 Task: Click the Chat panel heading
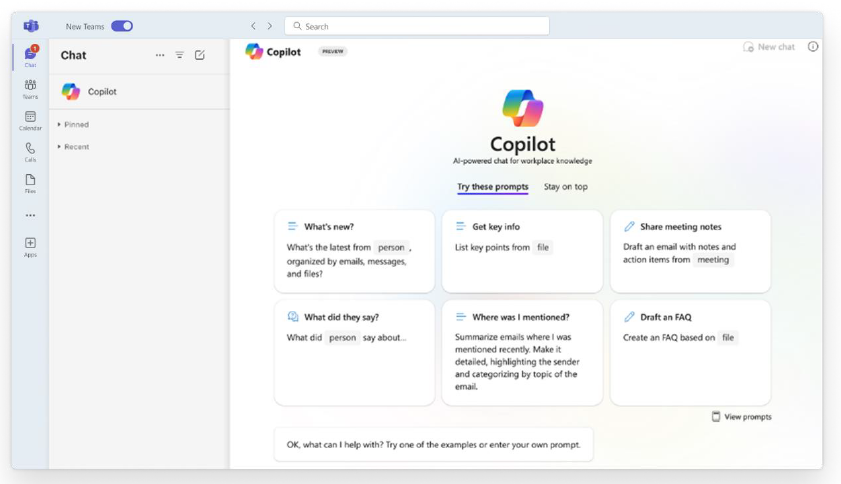click(x=73, y=55)
